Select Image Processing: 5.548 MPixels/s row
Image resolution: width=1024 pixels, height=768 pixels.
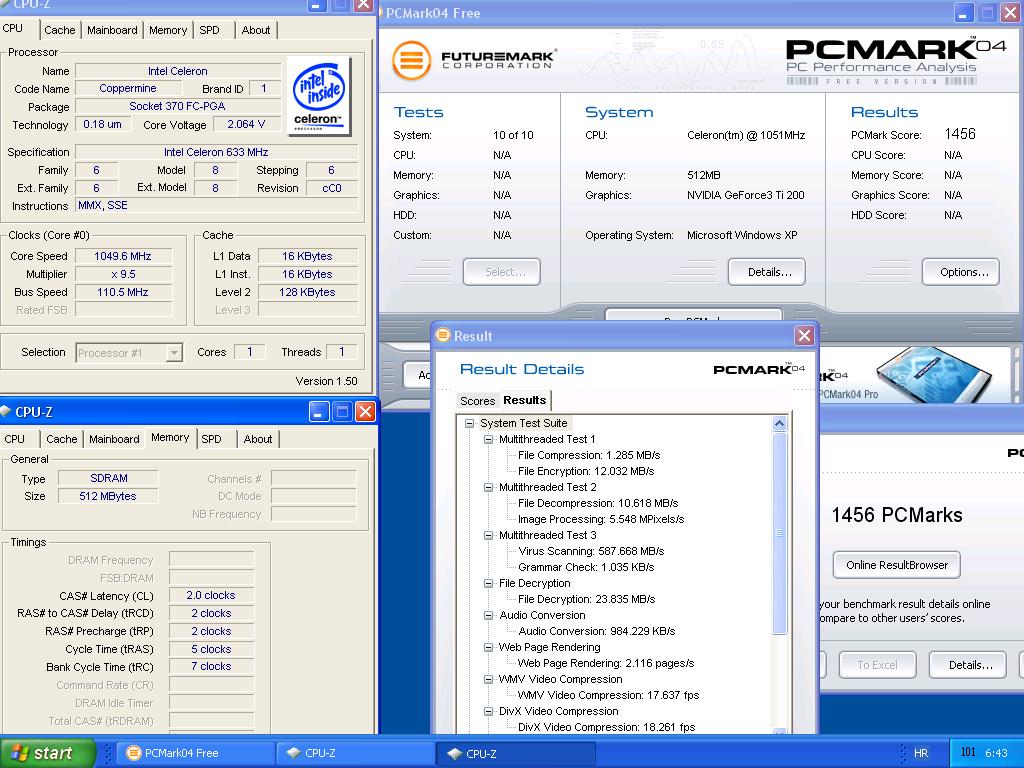click(601, 519)
